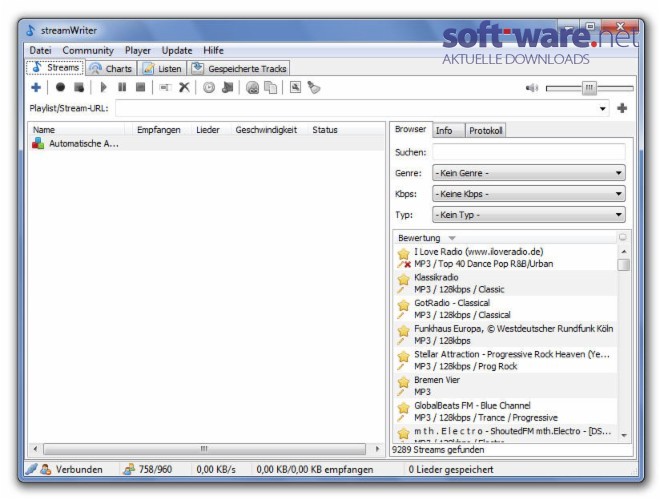Select GlobalBeats FM - Blue Channel
The image size is (660, 500).
pos(506,412)
